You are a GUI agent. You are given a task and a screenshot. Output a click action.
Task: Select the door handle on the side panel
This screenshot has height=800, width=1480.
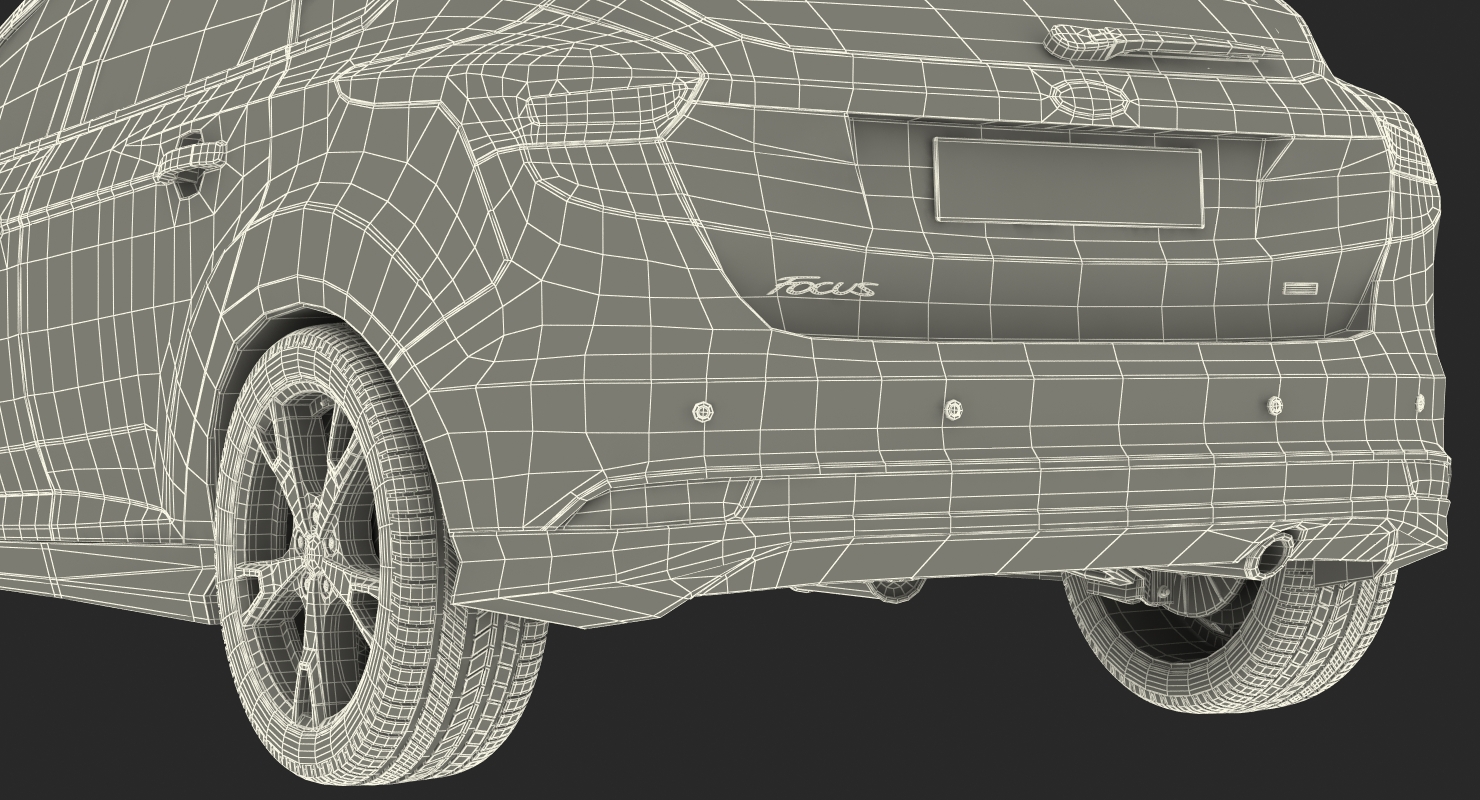[x=189, y=160]
